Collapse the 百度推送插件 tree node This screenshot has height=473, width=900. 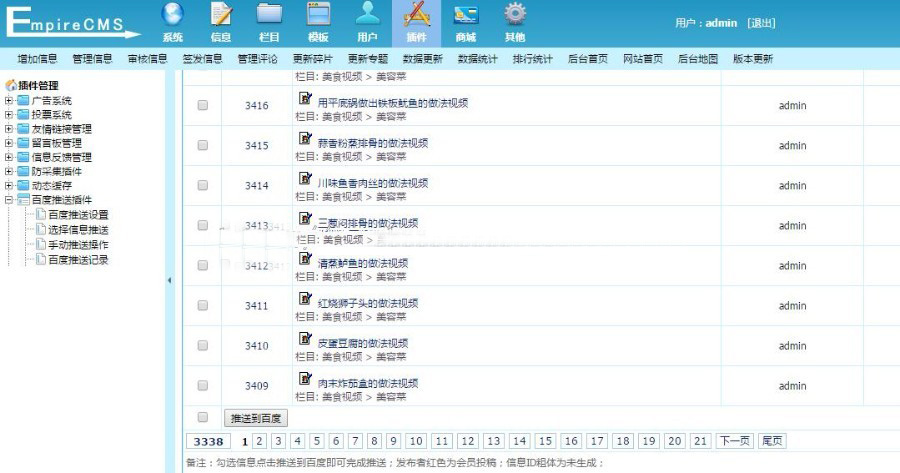(x=9, y=200)
